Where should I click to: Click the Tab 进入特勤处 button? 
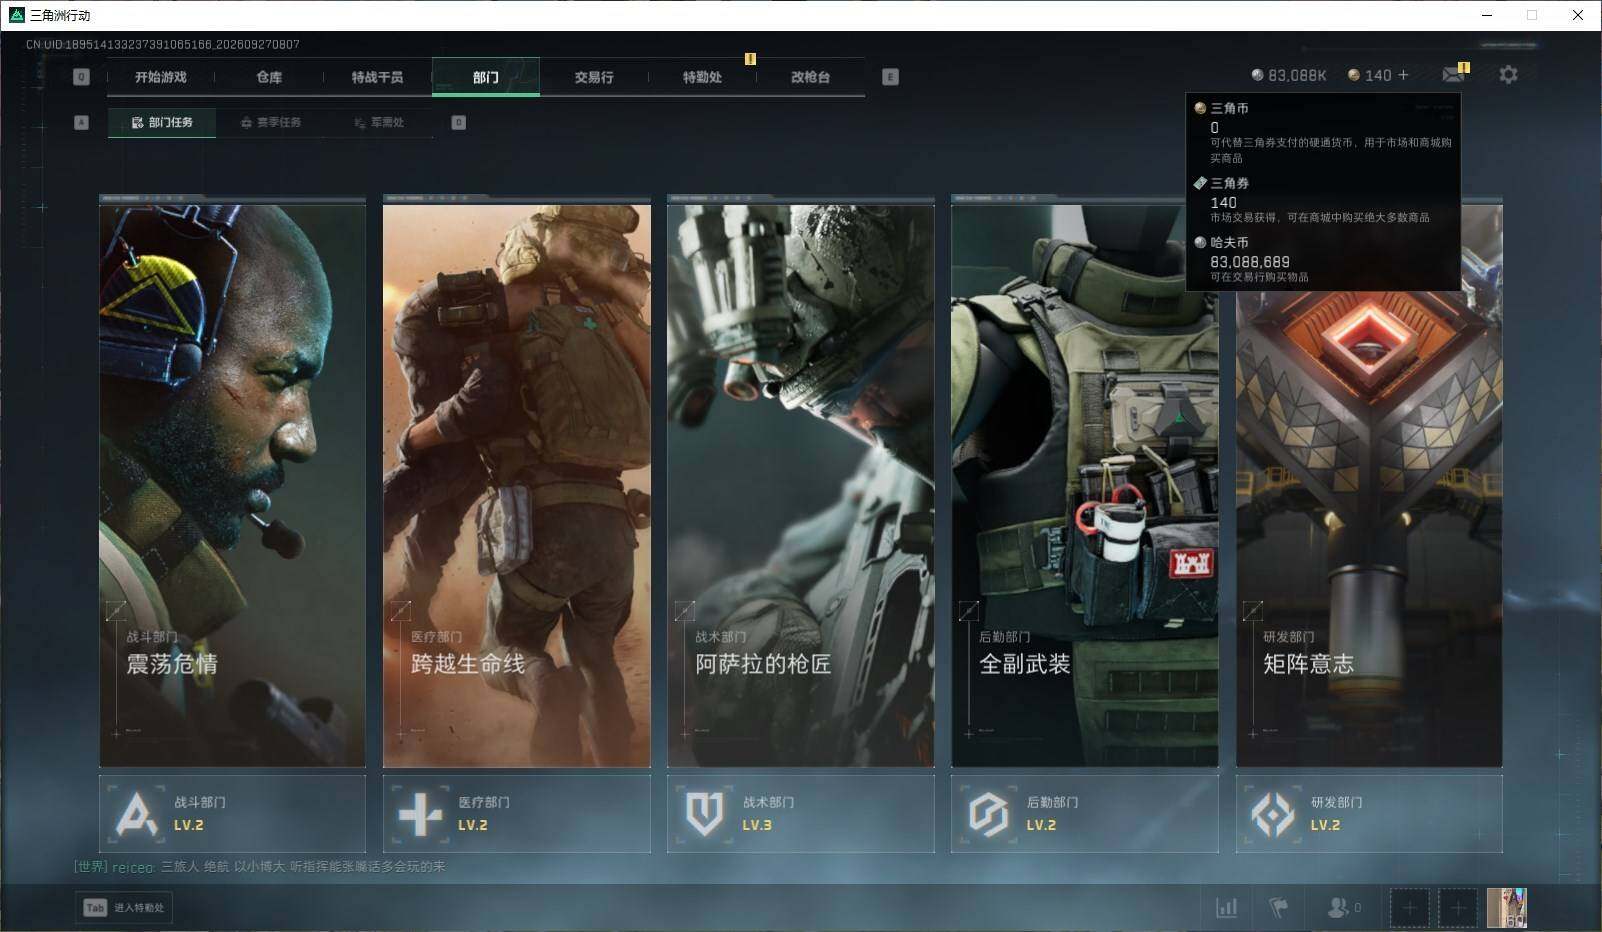tap(124, 907)
